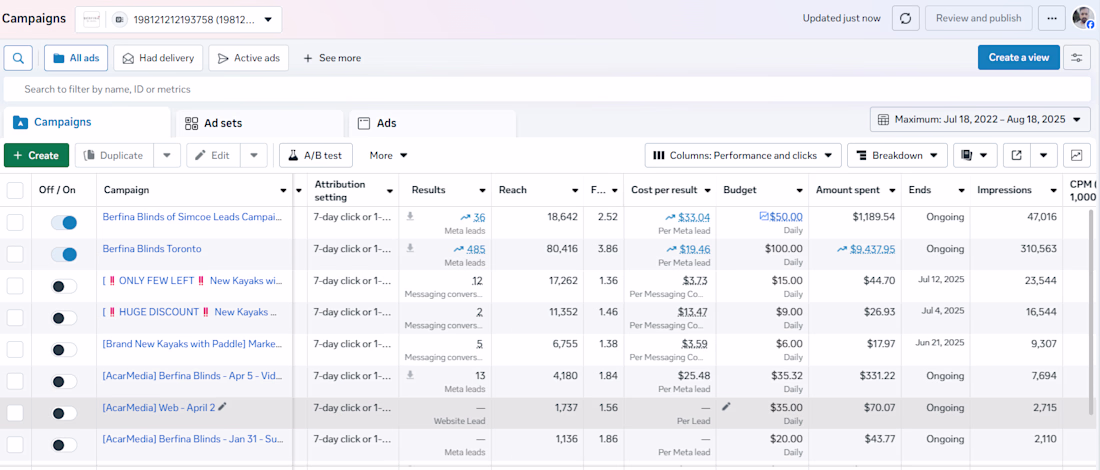Sort by the Reach column header
Screen dimensions: 1100x470
[513, 190]
